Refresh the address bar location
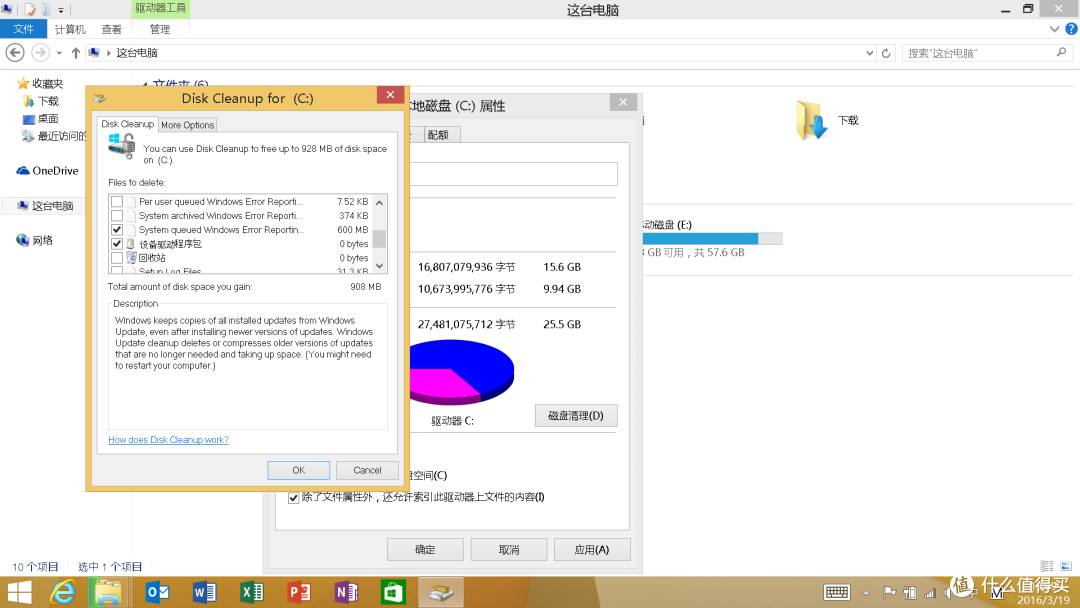 [886, 53]
